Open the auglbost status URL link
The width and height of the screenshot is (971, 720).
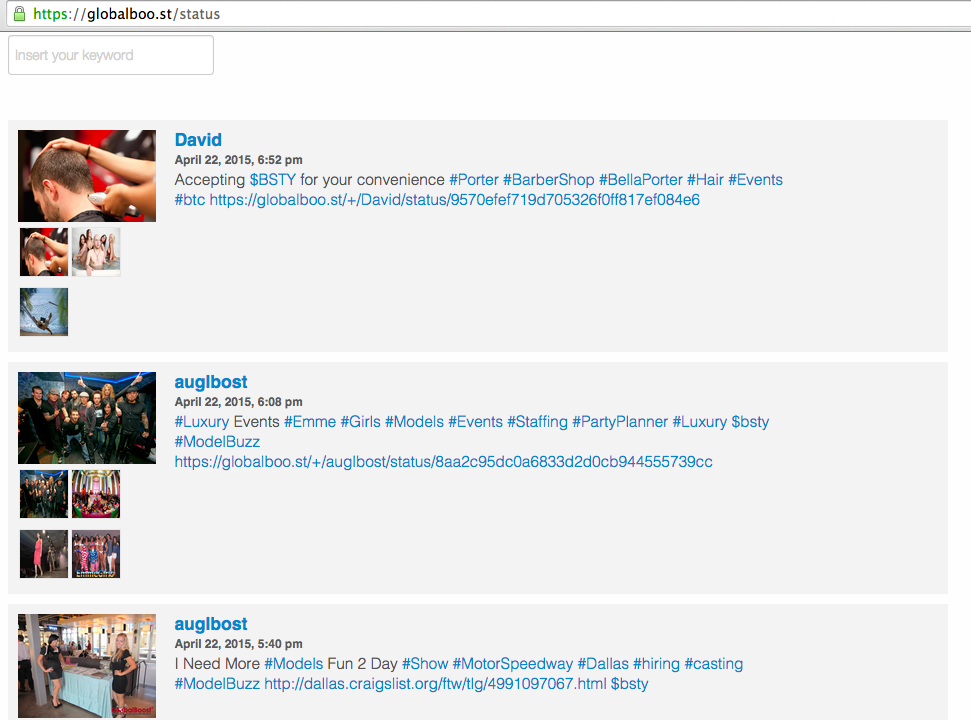click(x=443, y=462)
